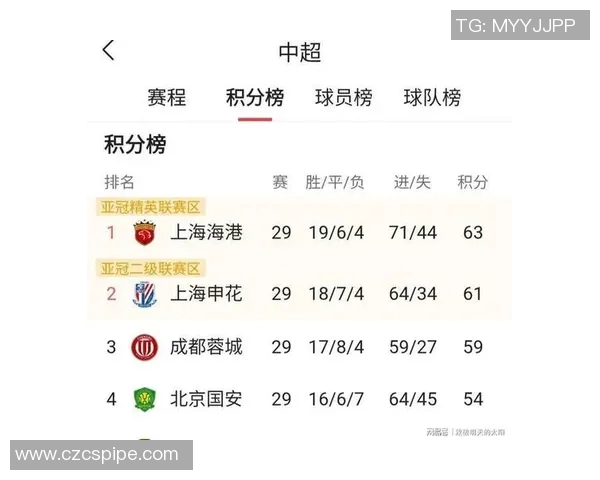Open the 球员榜 tab

tap(343, 98)
